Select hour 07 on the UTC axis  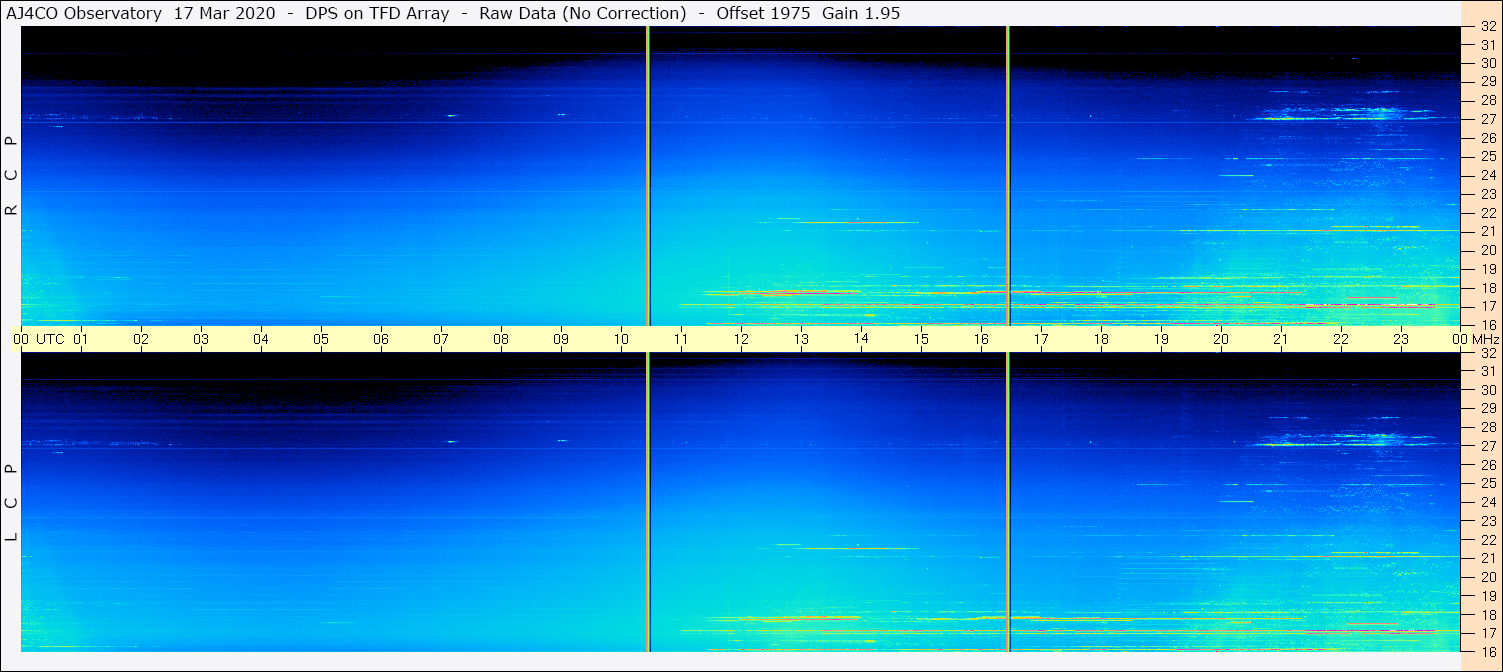441,339
